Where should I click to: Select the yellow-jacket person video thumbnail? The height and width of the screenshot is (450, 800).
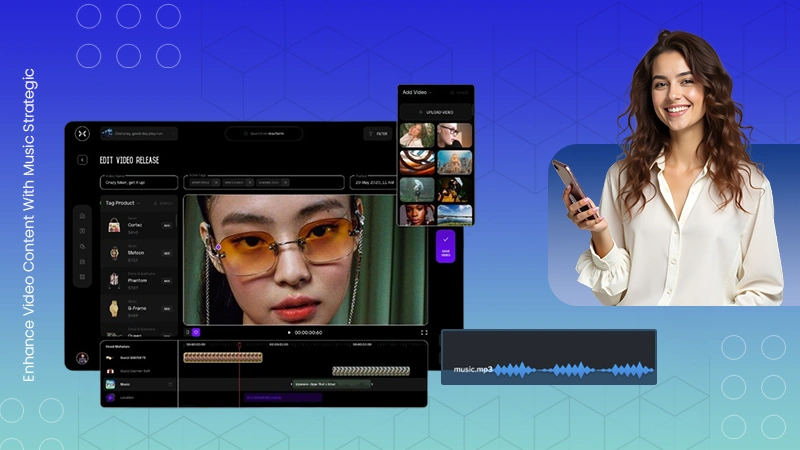pyautogui.click(x=455, y=190)
